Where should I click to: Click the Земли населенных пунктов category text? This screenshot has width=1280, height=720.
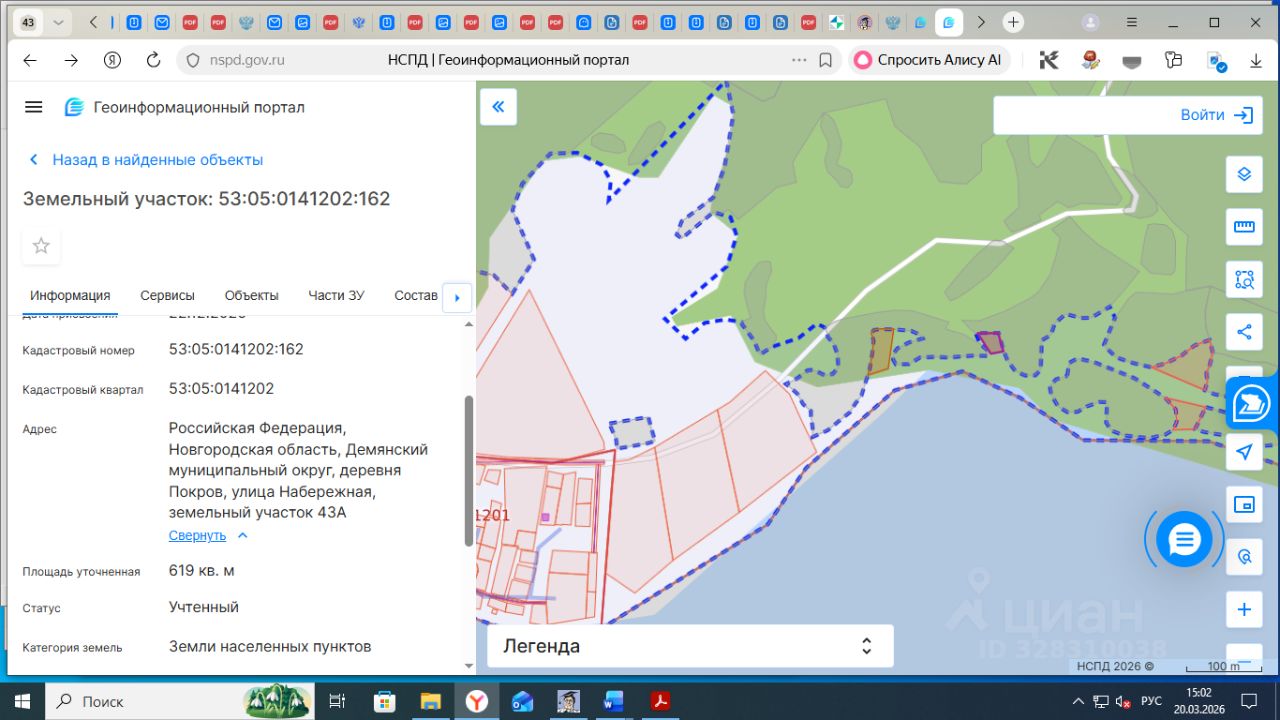click(270, 647)
